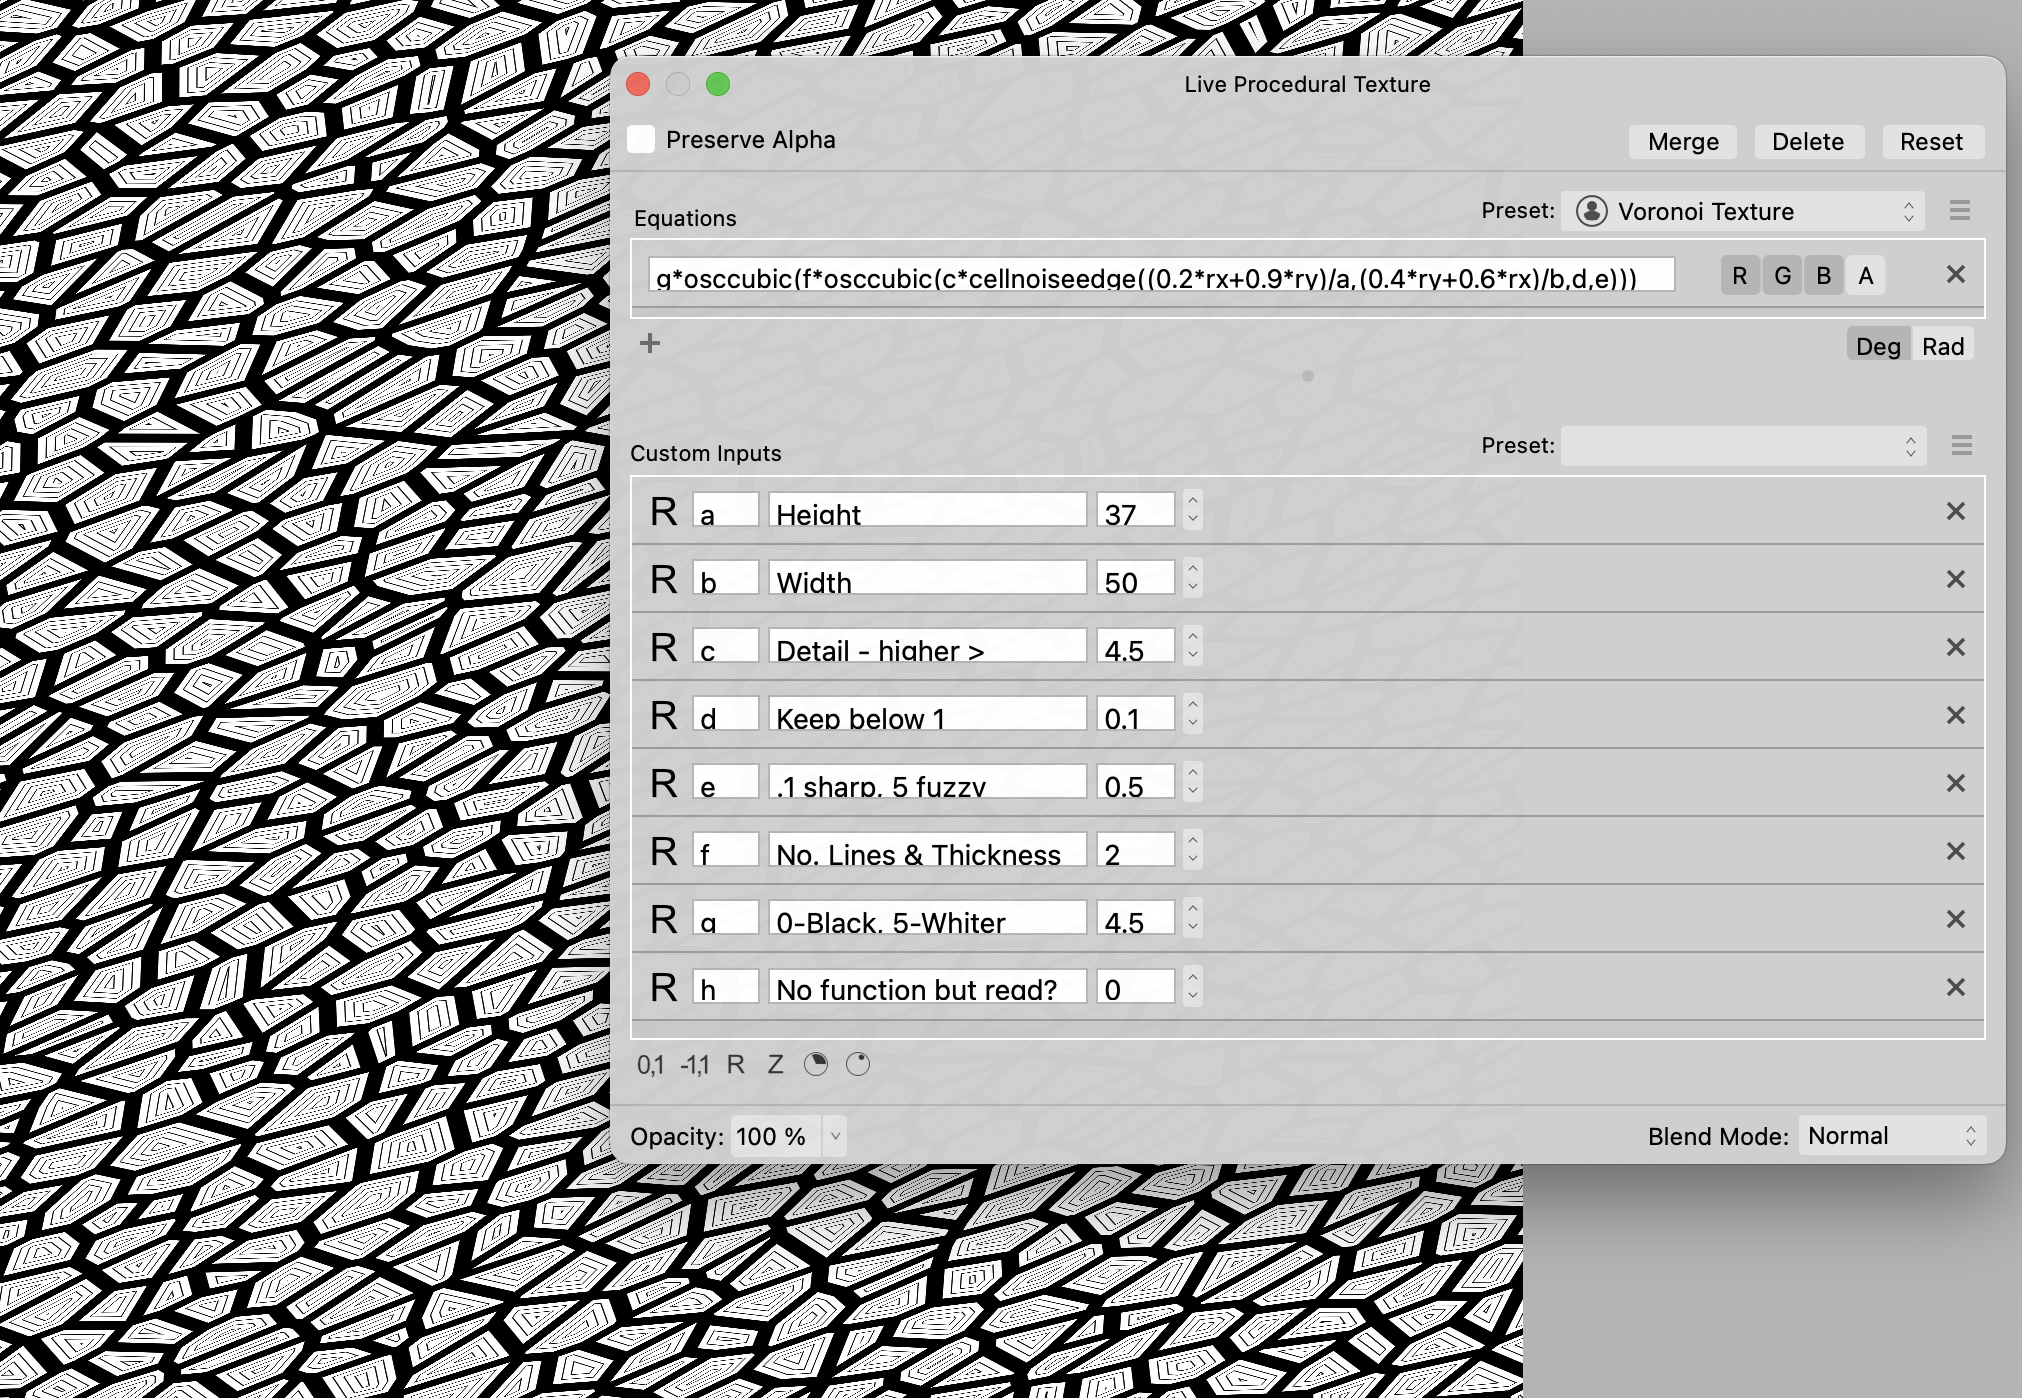Image resolution: width=2022 pixels, height=1398 pixels.
Task: Open the Opacity dropdown arrow
Action: 835,1136
